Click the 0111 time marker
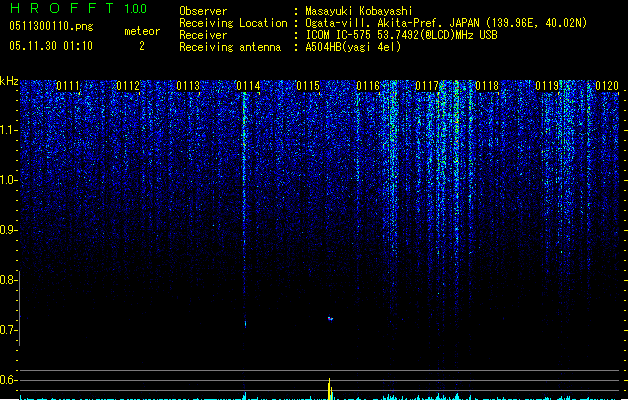Screen dimensions: 629x400 click(x=68, y=86)
